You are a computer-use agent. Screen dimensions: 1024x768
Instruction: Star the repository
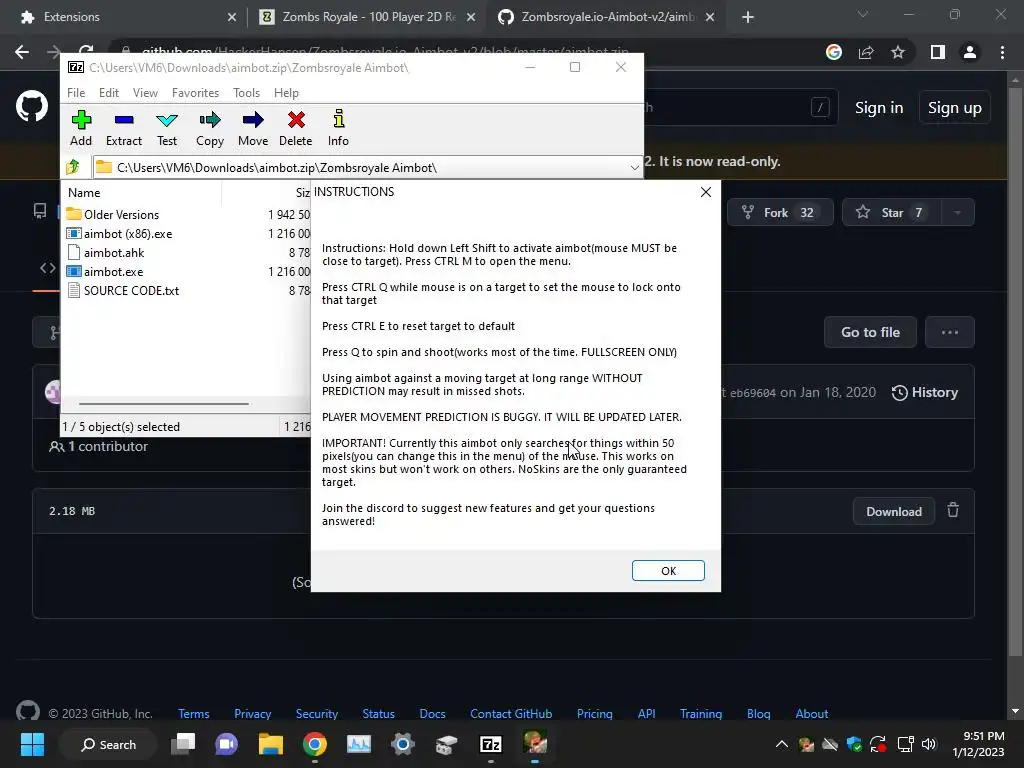pyautogui.click(x=891, y=212)
